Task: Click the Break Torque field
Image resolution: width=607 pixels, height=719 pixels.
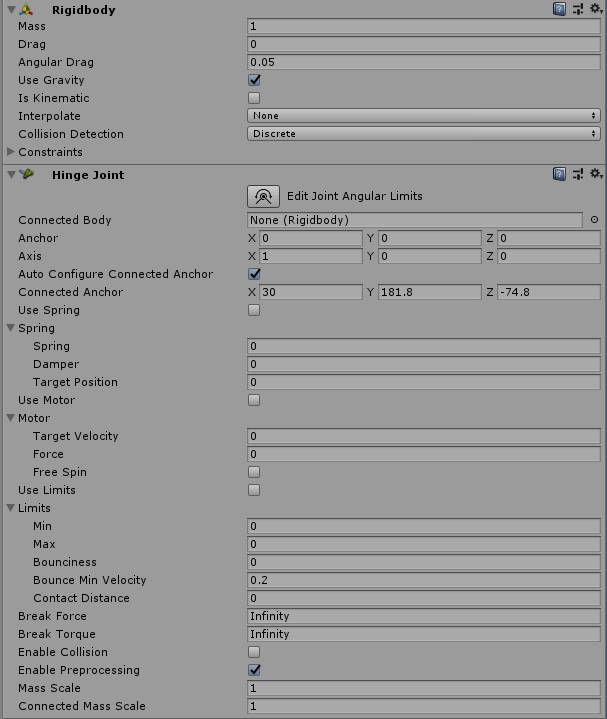Action: coord(424,634)
